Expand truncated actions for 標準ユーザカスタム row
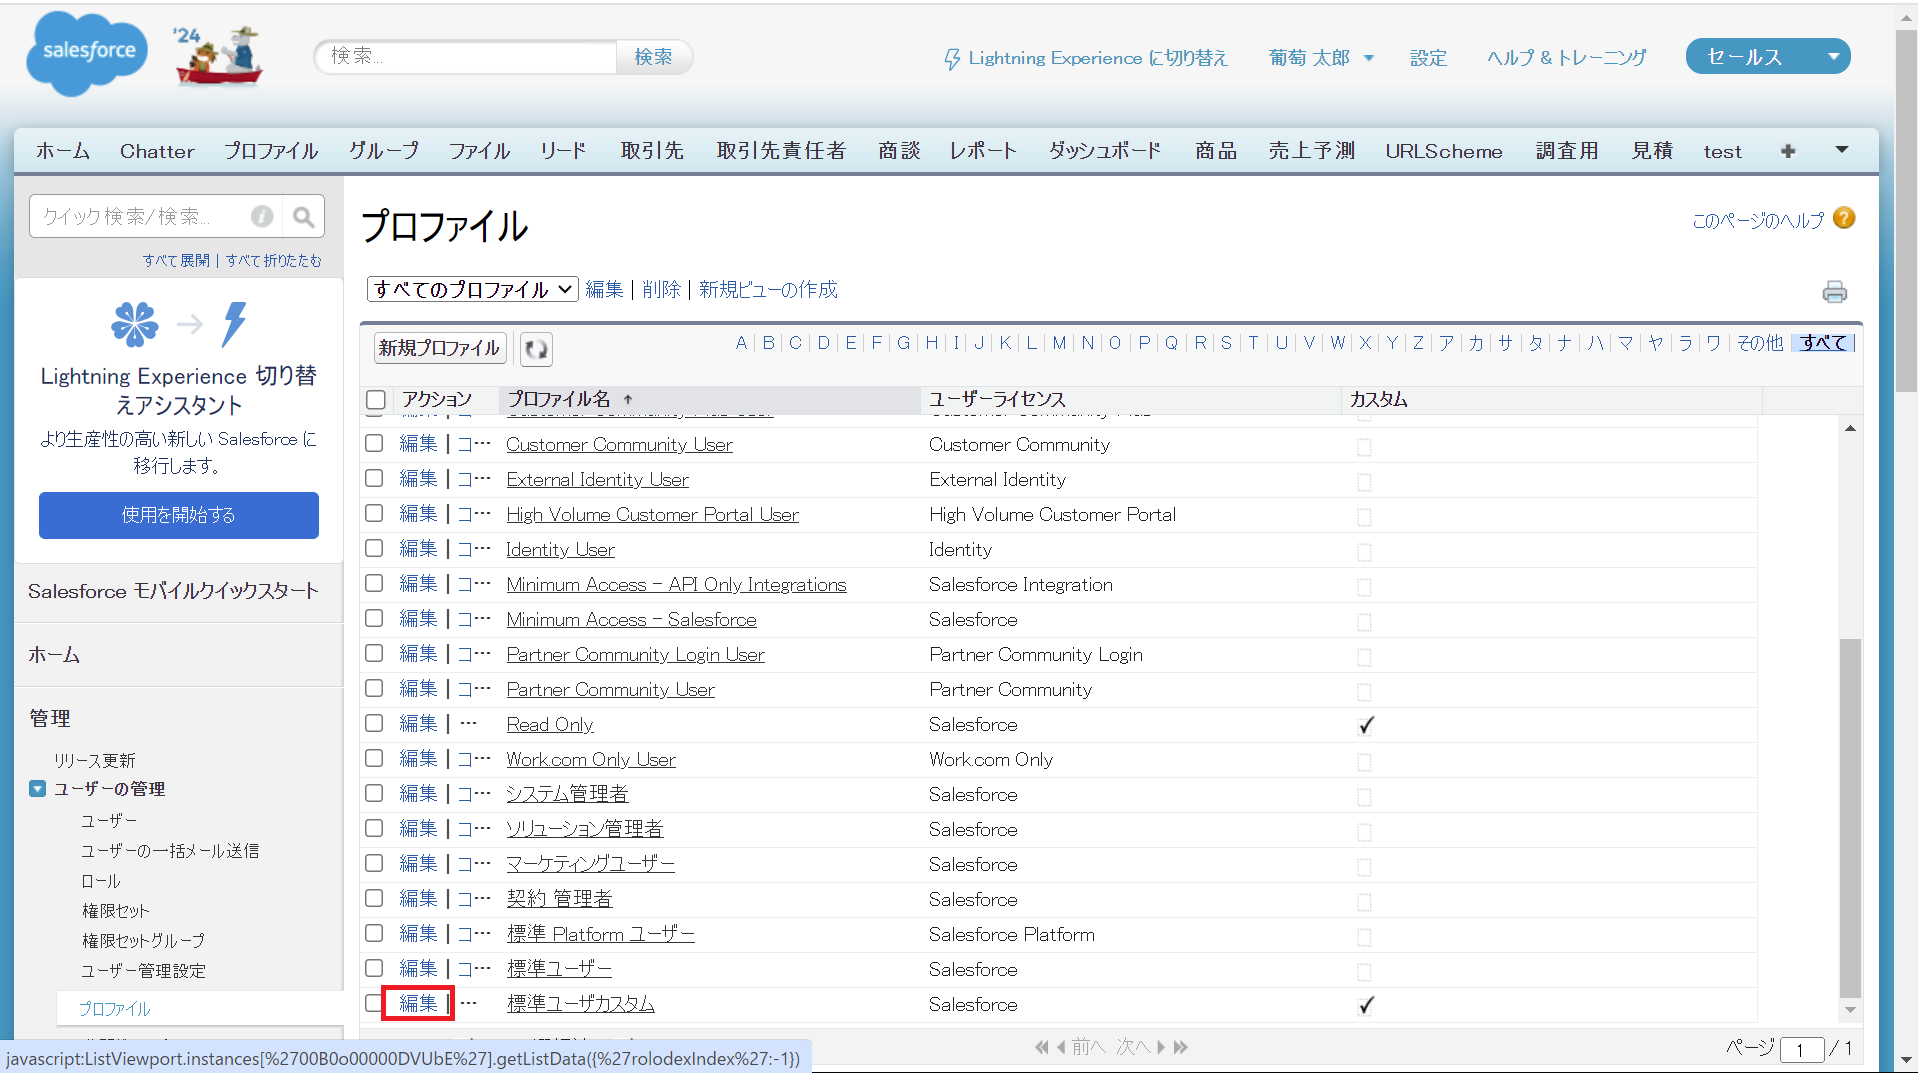Image resolution: width=1918 pixels, height=1073 pixels. point(469,1003)
